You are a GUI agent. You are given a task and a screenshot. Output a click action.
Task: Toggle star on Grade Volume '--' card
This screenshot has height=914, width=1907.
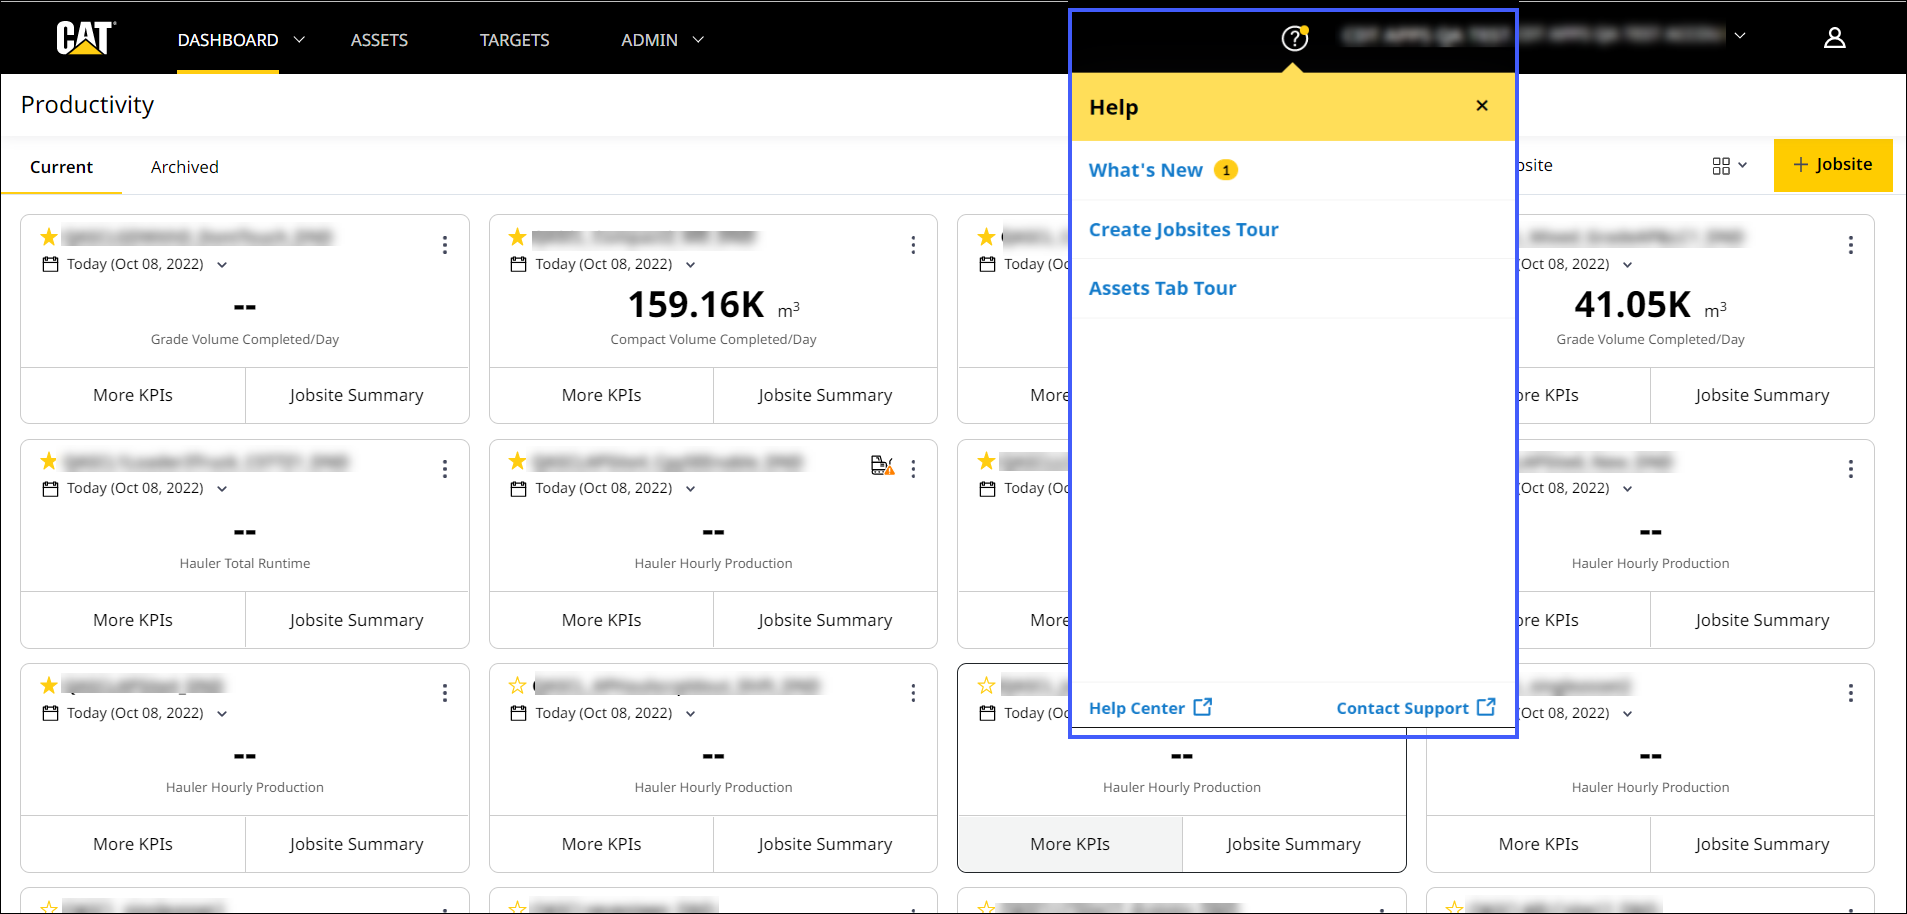(x=48, y=237)
